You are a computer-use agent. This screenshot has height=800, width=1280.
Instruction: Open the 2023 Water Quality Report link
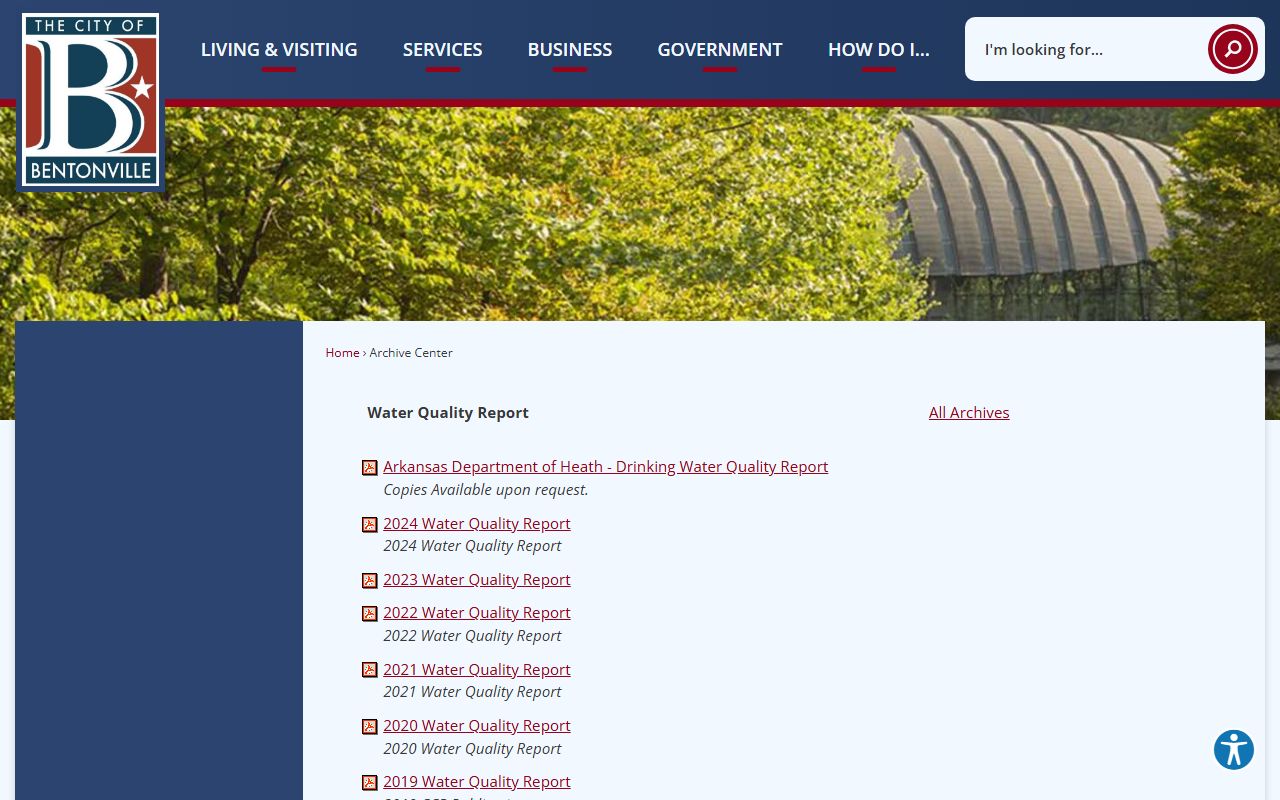pos(476,579)
